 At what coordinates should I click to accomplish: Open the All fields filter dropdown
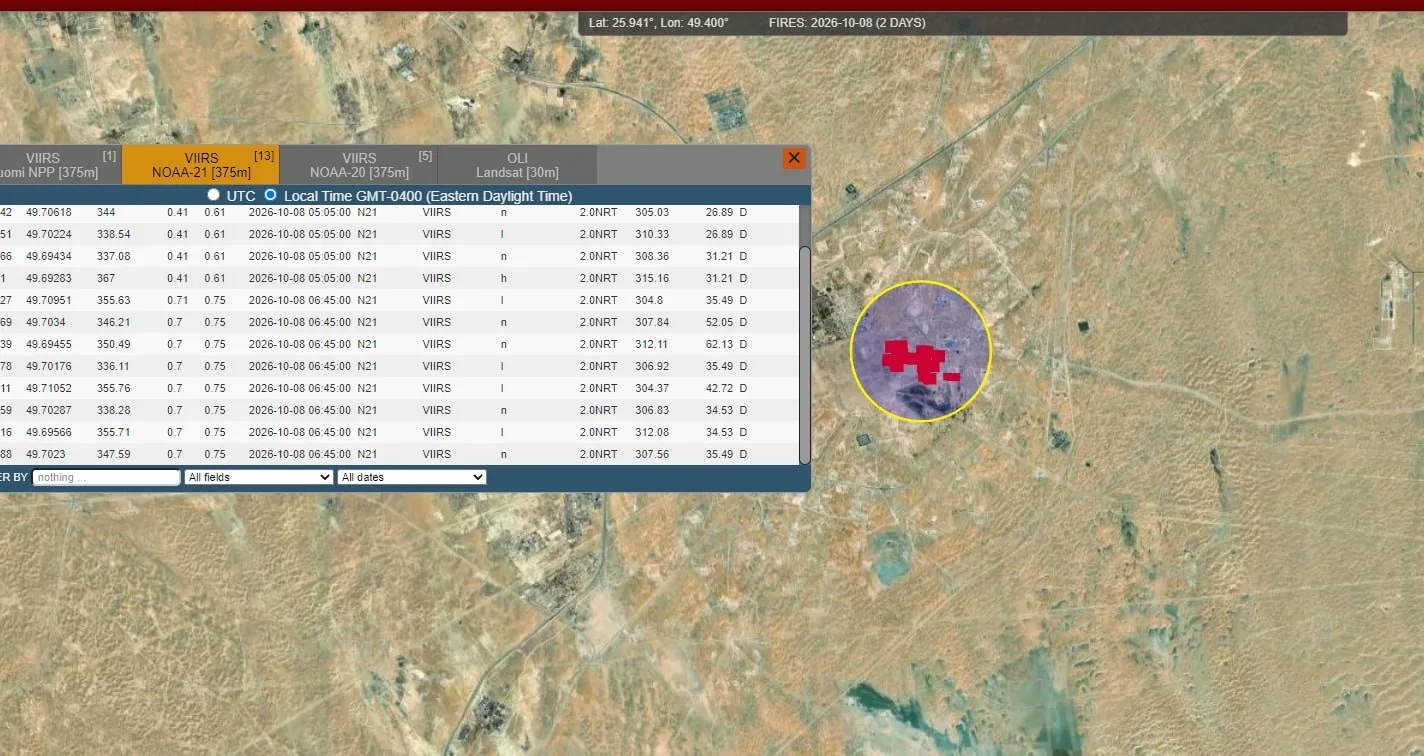[259, 477]
